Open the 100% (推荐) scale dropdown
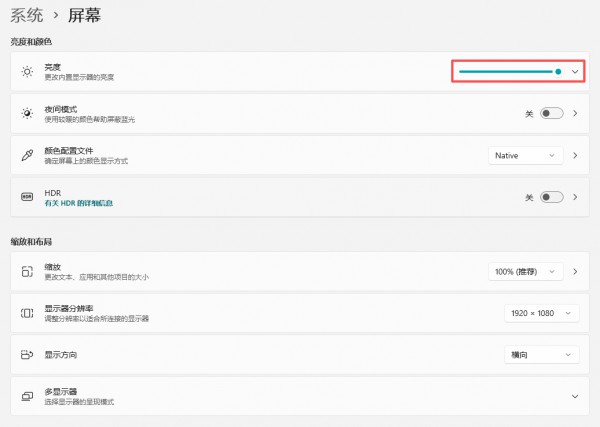Viewport: 600px width, 427px height. click(525, 272)
